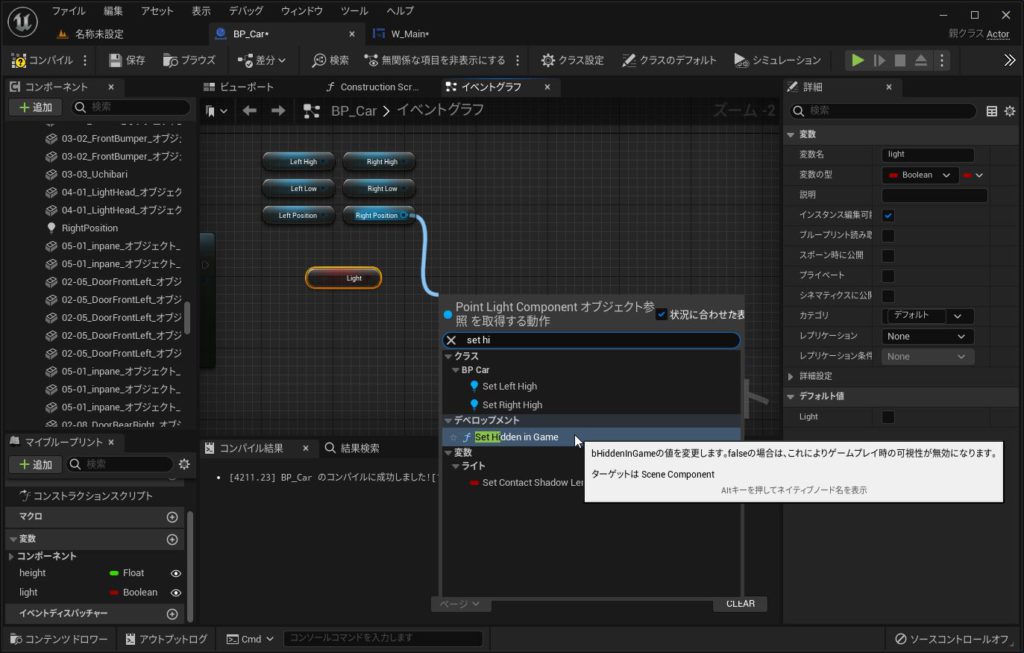Open クラス設定 class settings
The width and height of the screenshot is (1024, 653).
pos(573,60)
